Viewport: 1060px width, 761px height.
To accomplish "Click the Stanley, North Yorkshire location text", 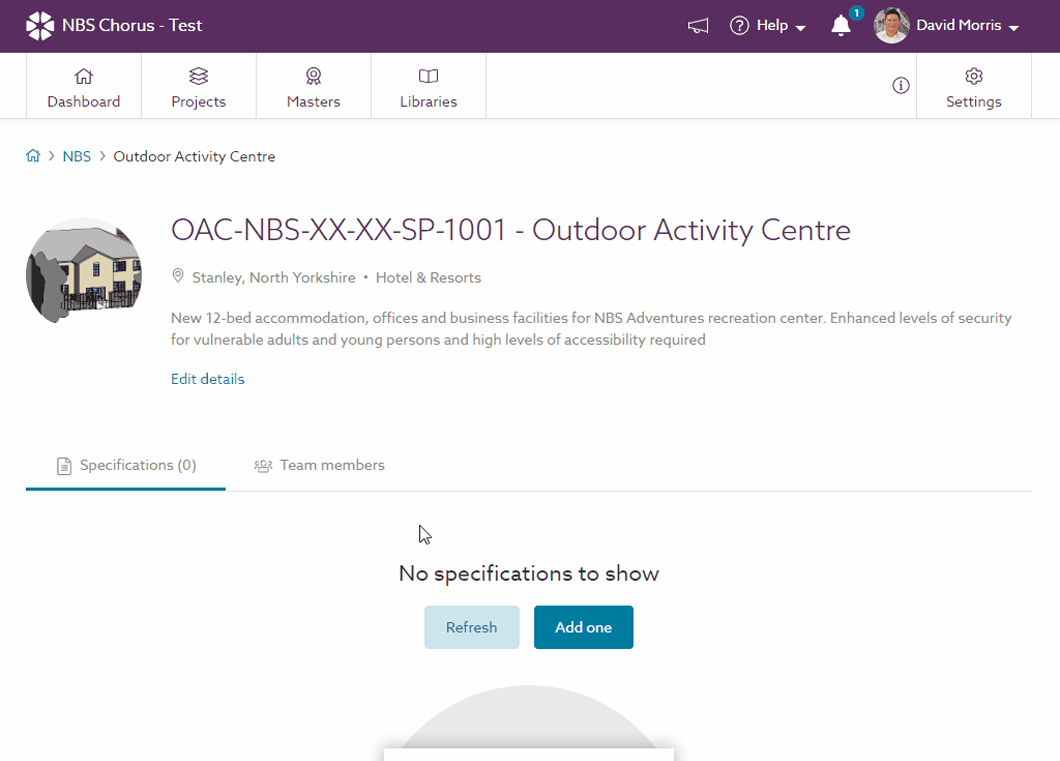I will [x=274, y=277].
